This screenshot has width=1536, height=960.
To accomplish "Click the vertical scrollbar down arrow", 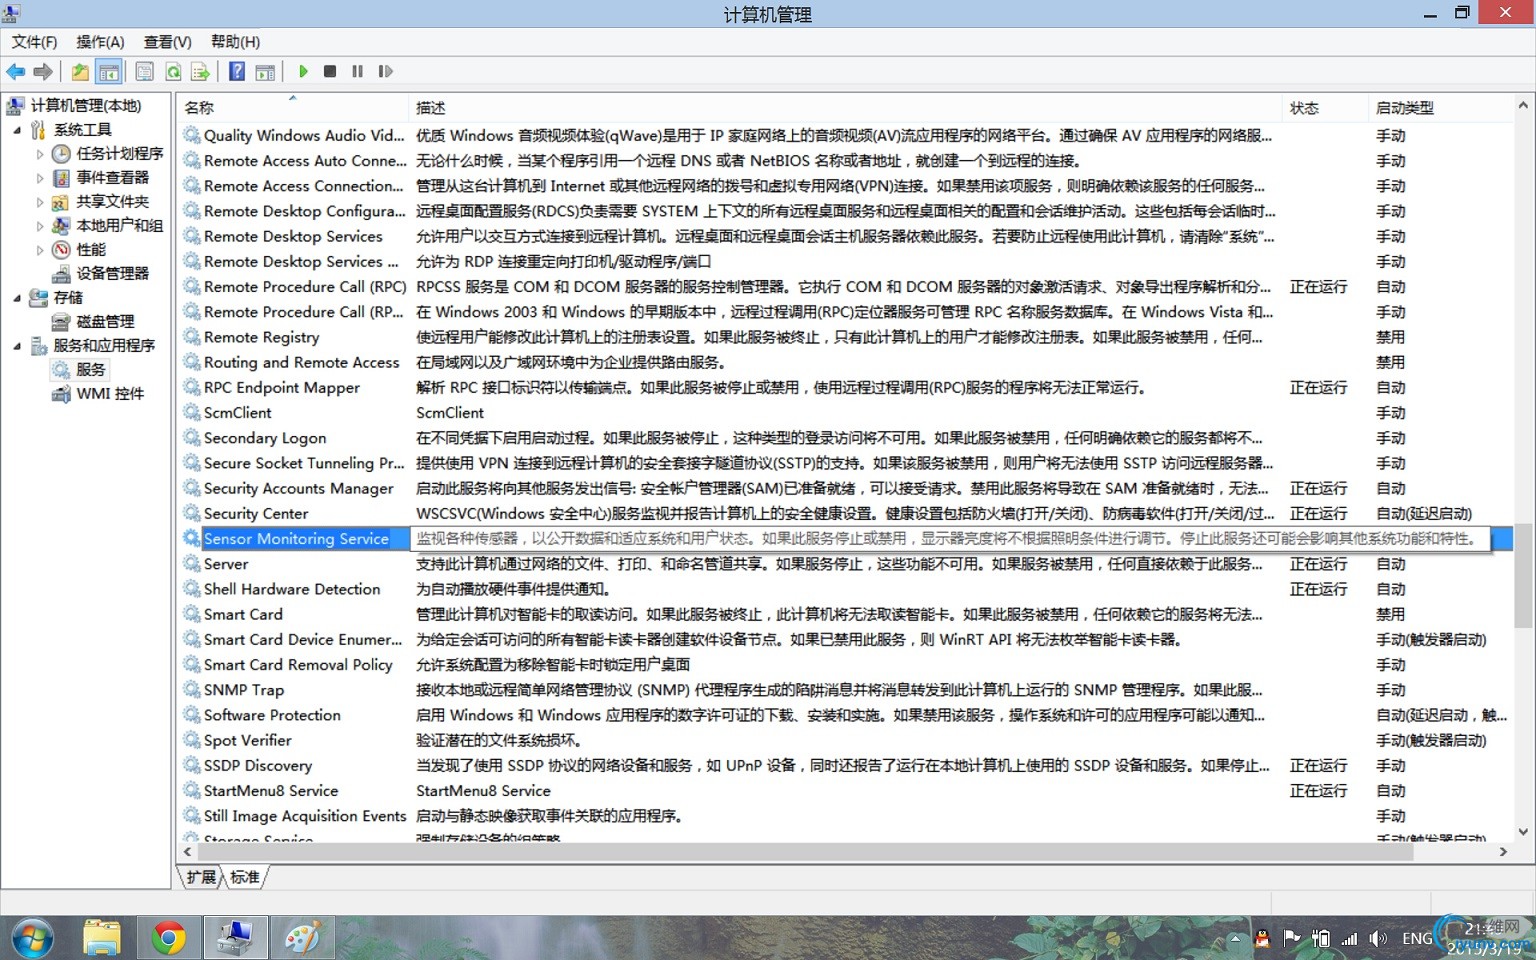I will pyautogui.click(x=1523, y=831).
